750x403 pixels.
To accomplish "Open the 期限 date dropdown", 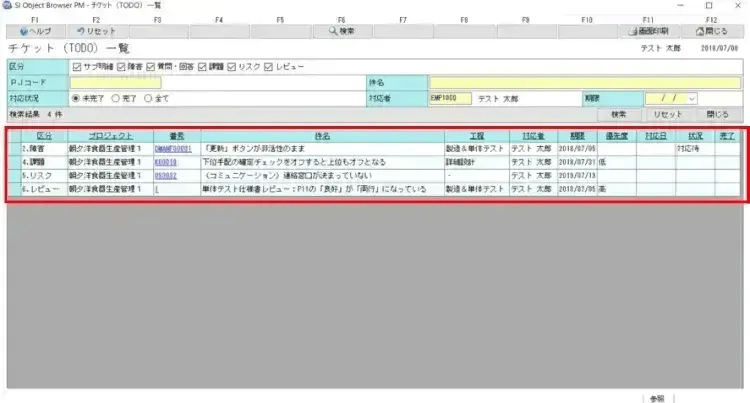I will (x=690, y=98).
